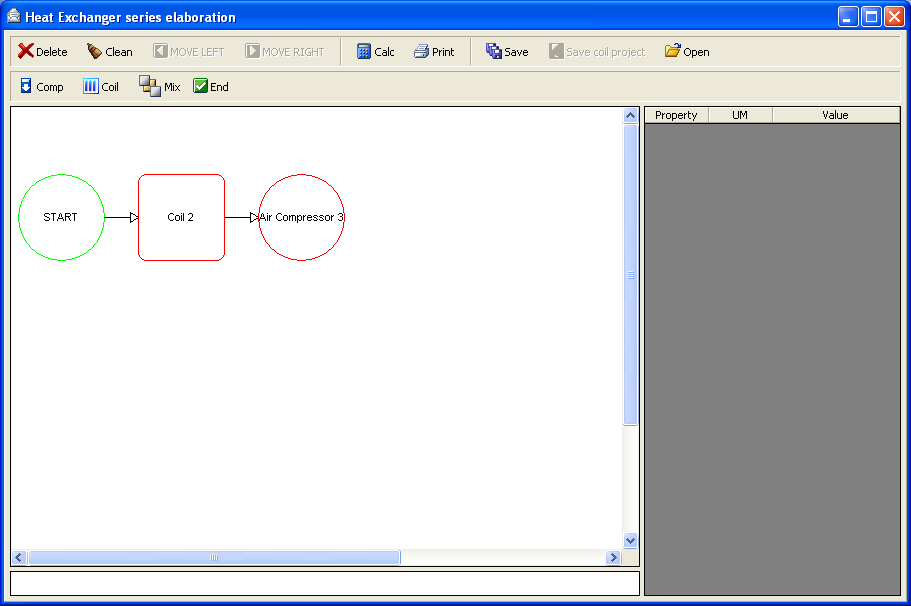The width and height of the screenshot is (911, 606).
Task: Add the End element
Action: tap(211, 87)
